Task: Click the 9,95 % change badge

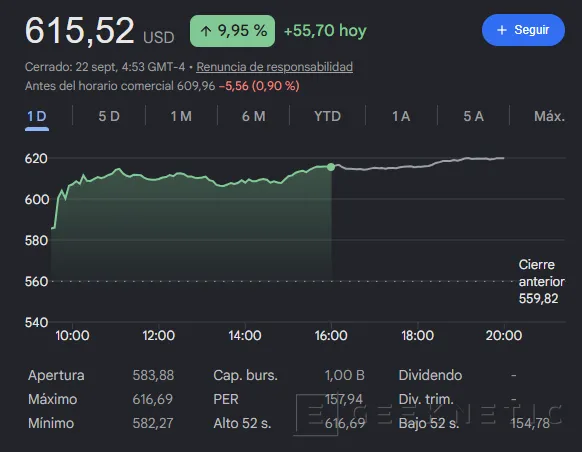Action: pos(232,31)
